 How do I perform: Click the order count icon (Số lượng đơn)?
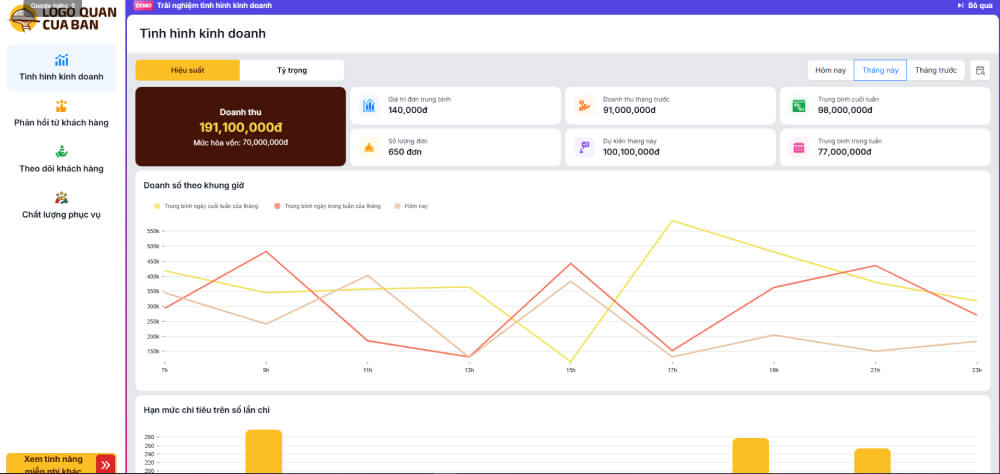[369, 147]
